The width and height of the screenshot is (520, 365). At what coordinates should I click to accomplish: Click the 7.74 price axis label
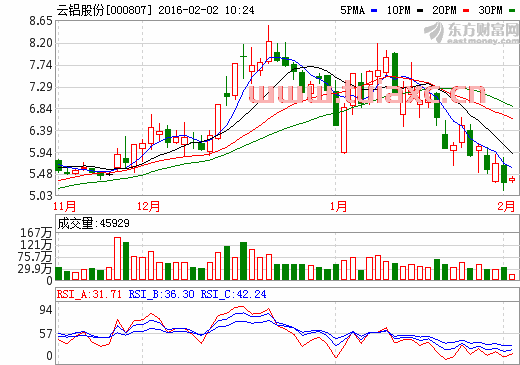pos(41,65)
